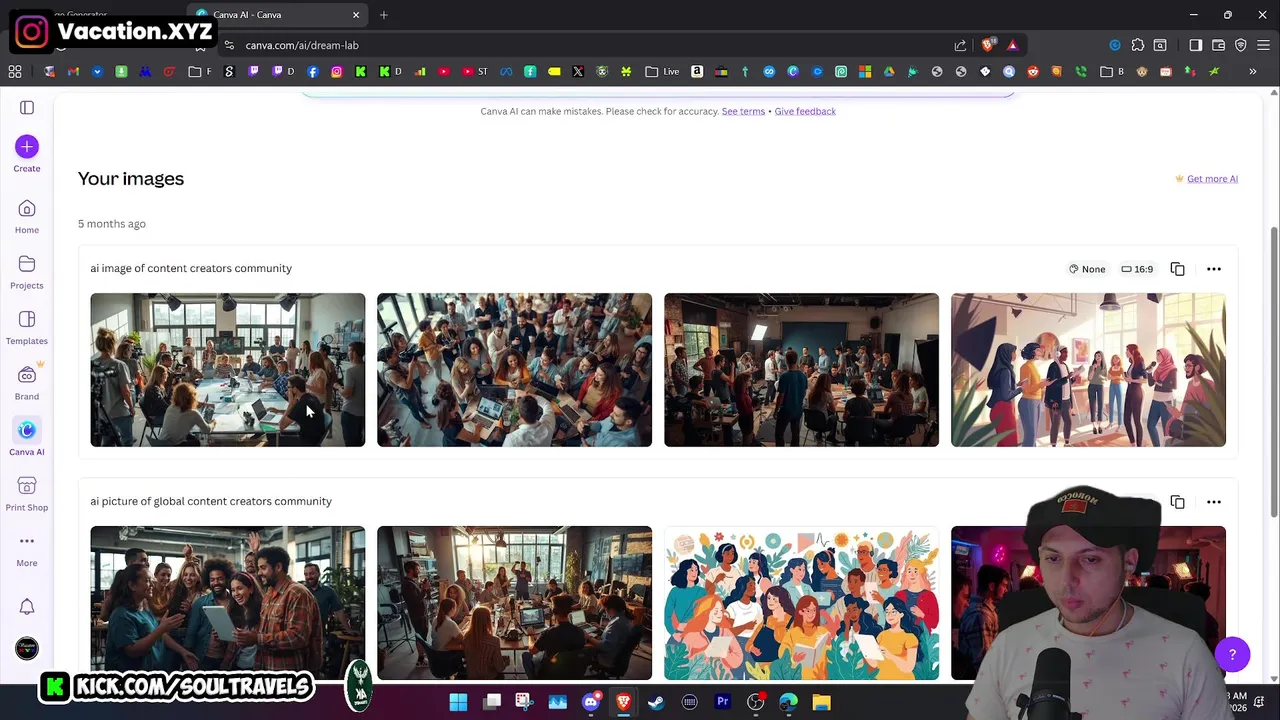Image resolution: width=1280 pixels, height=720 pixels.
Task: Open Brand kit in sidebar
Action: pyautogui.click(x=27, y=382)
